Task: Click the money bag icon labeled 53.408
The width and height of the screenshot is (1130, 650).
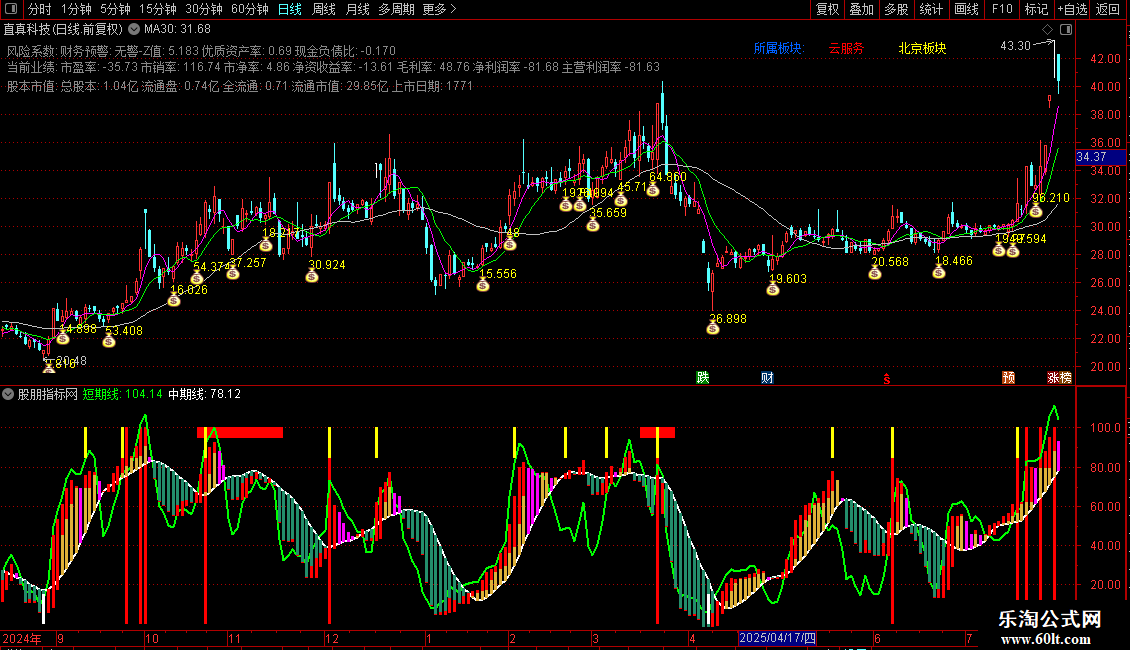Action: coord(108,341)
